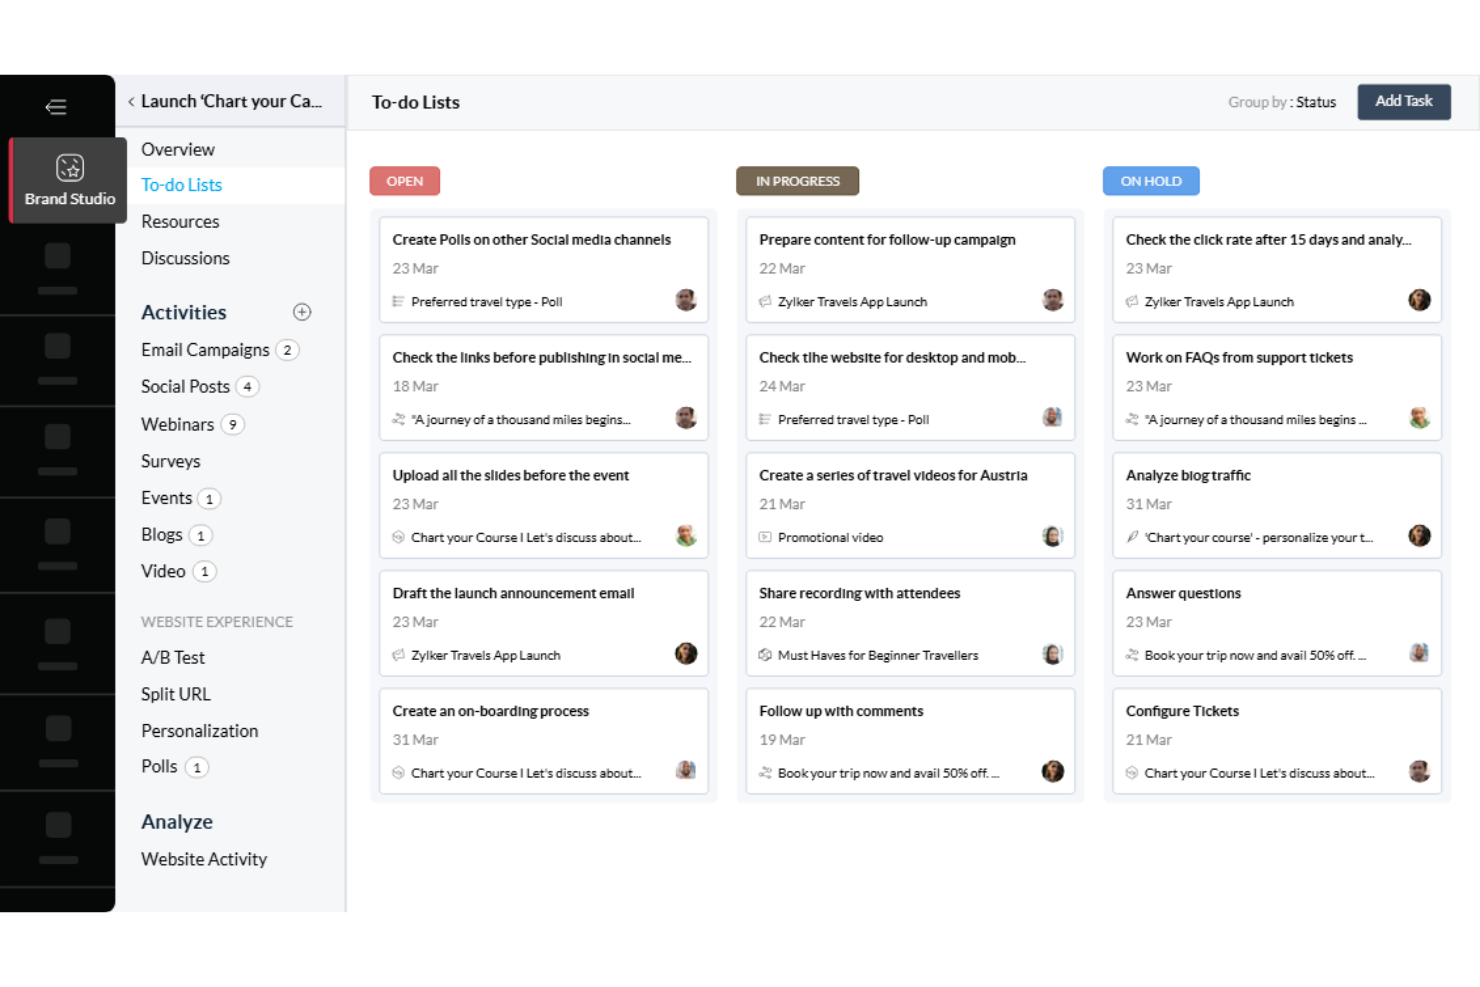Collapse the dark navigation rail
The image size is (1480, 987).
pos(56,106)
